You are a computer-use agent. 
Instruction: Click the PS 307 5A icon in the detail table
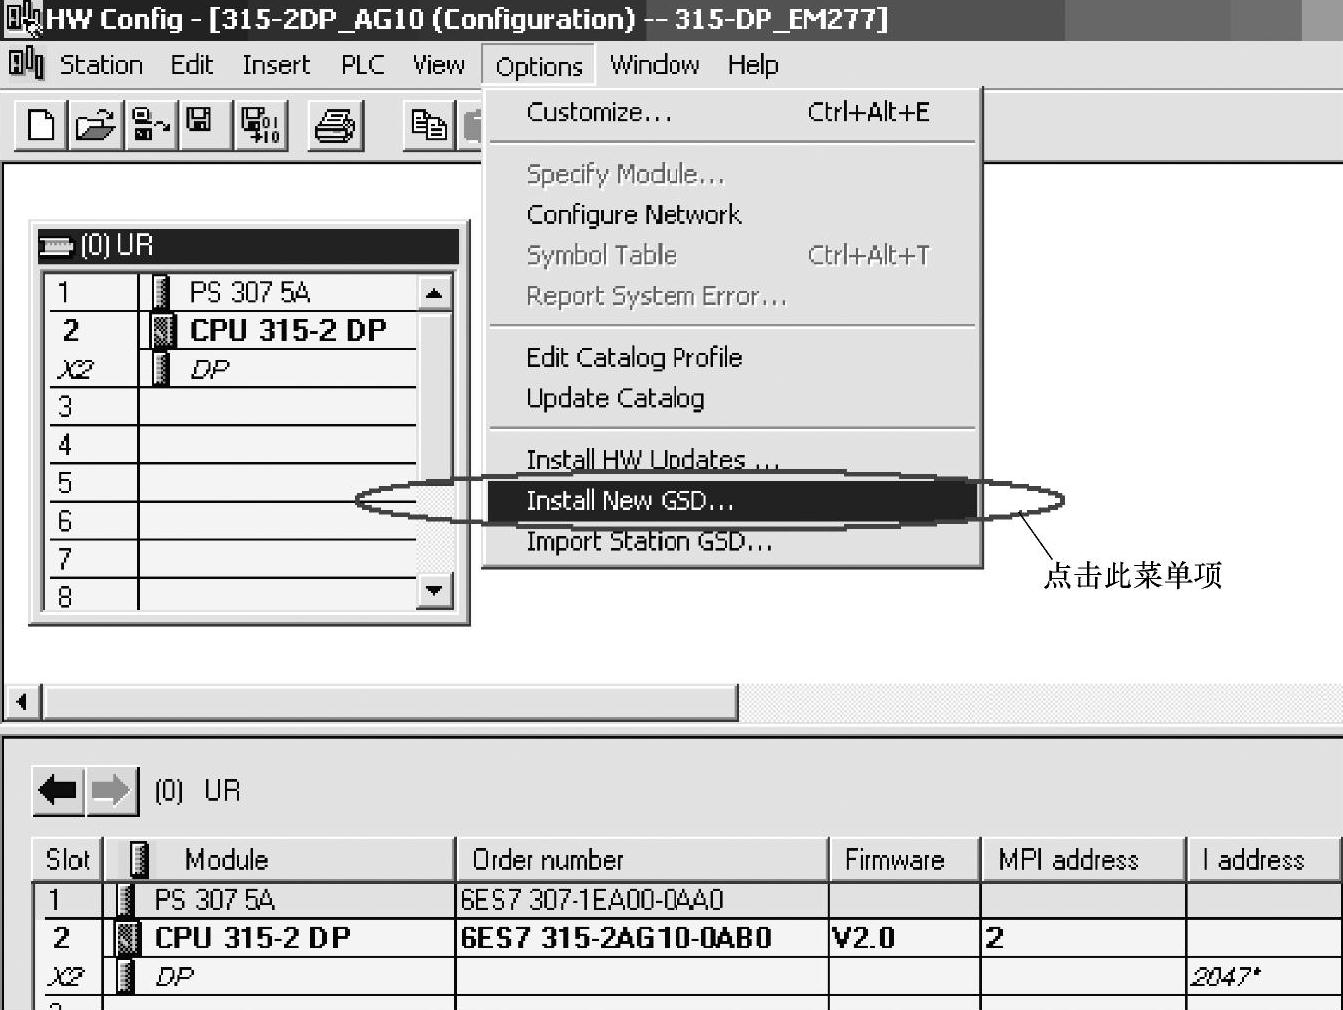126,900
